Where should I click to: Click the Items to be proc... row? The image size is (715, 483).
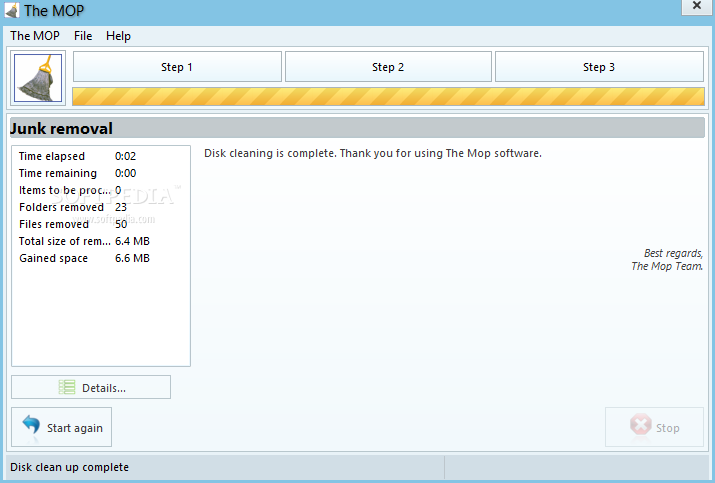pyautogui.click(x=101, y=190)
